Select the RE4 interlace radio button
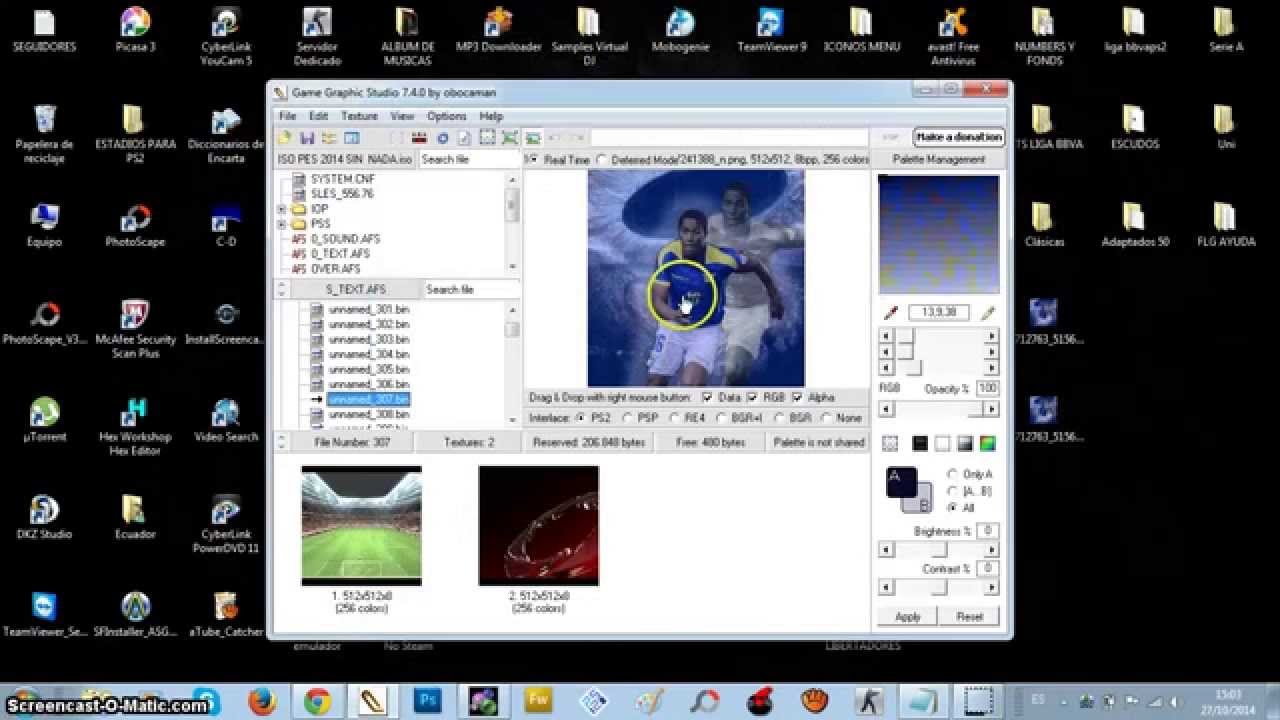Image resolution: width=1280 pixels, height=720 pixels. pos(675,418)
